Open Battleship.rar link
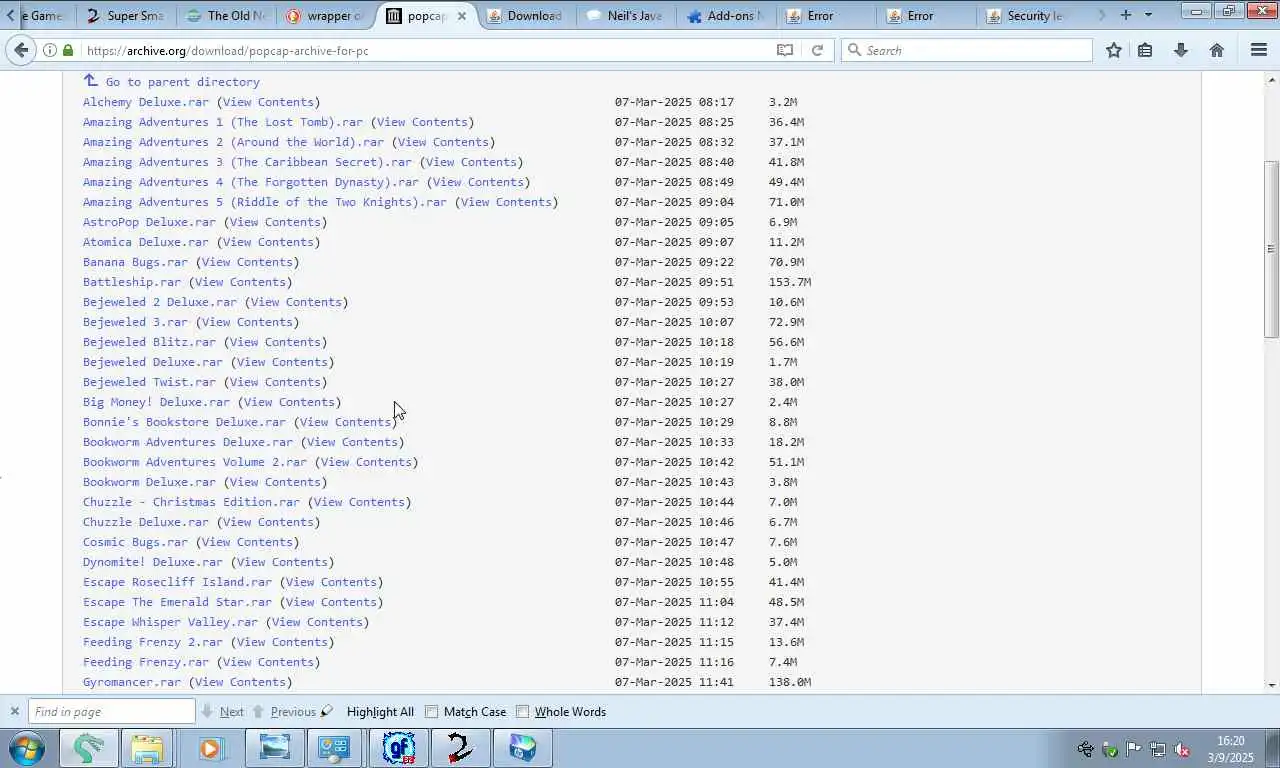 132,282
